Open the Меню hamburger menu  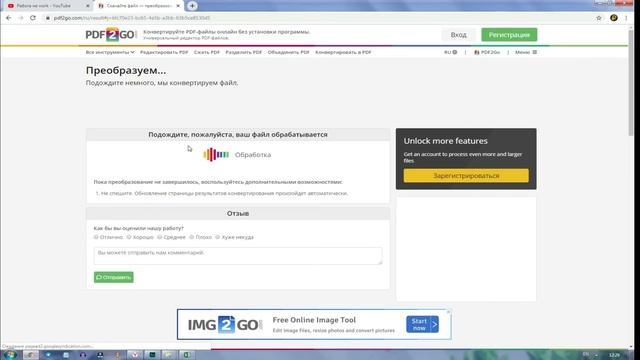click(x=526, y=52)
